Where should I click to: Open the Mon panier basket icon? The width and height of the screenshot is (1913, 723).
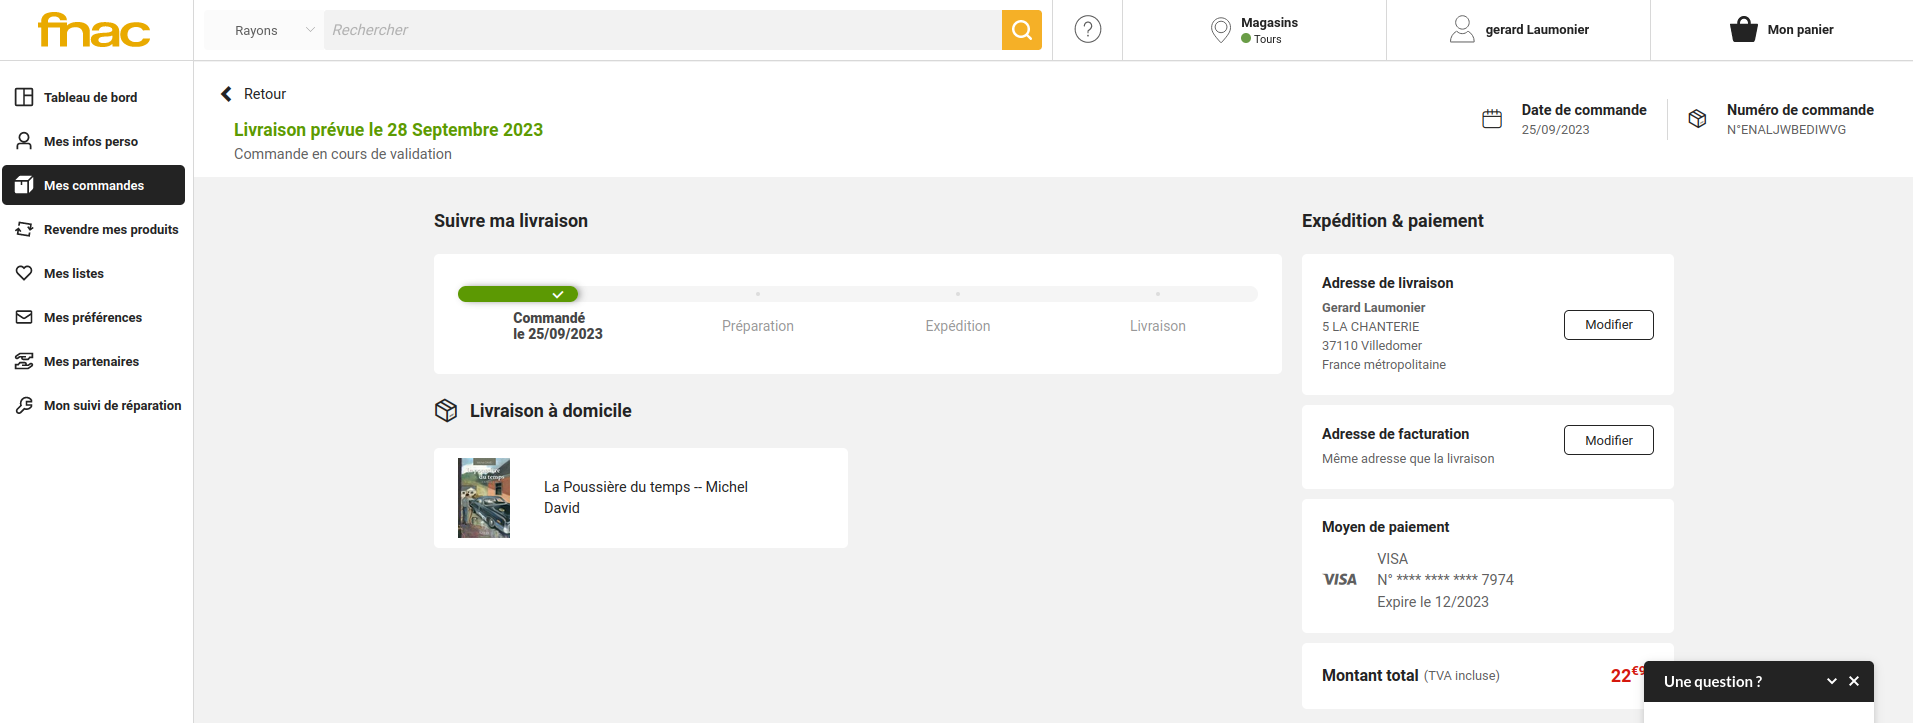(1743, 30)
